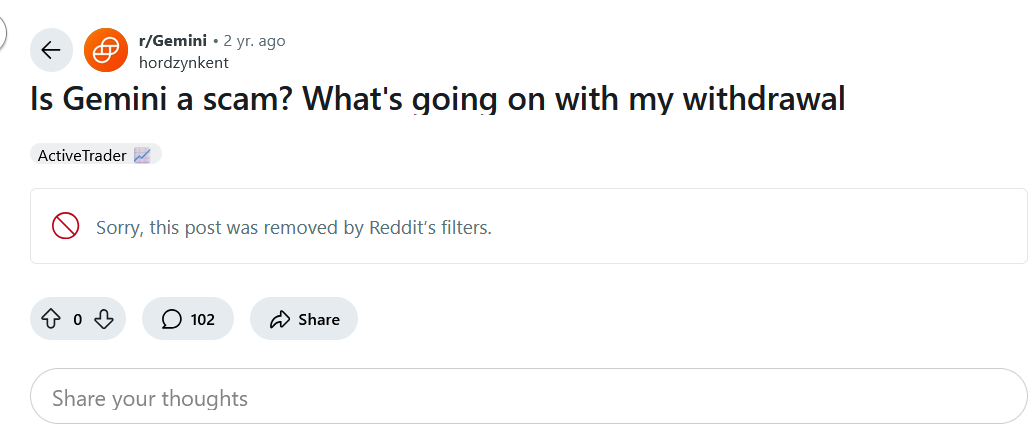Downvote the withdrawal post
Image resolution: width=1033 pixels, height=428 pixels.
tap(104, 319)
